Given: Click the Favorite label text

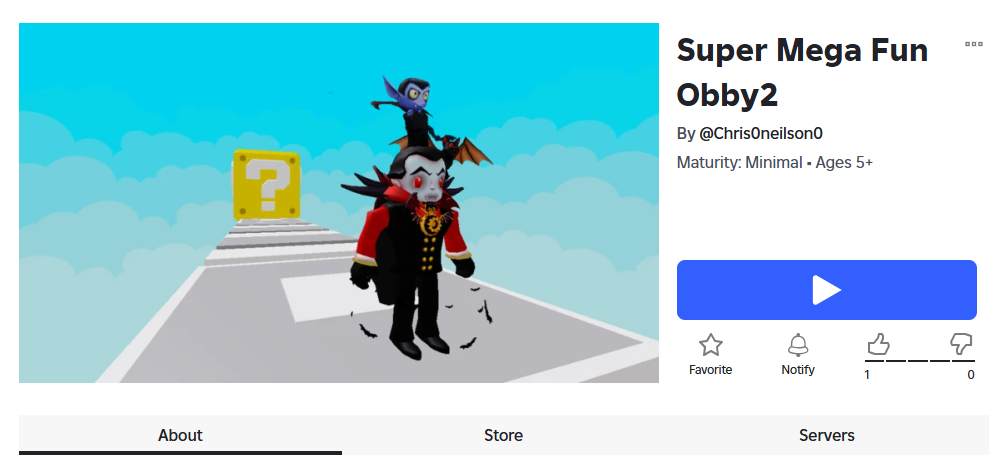Looking at the screenshot, I should pos(710,369).
